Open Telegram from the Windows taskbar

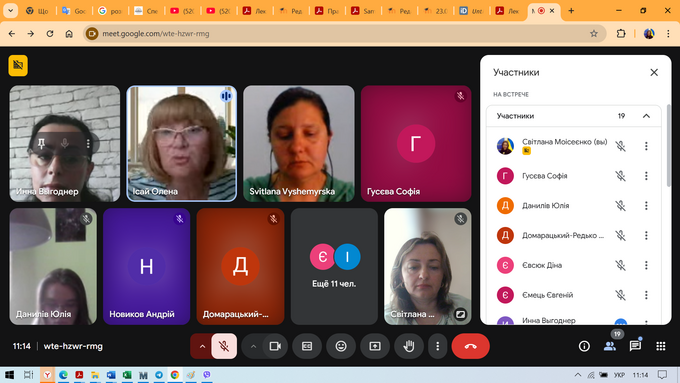[159, 375]
